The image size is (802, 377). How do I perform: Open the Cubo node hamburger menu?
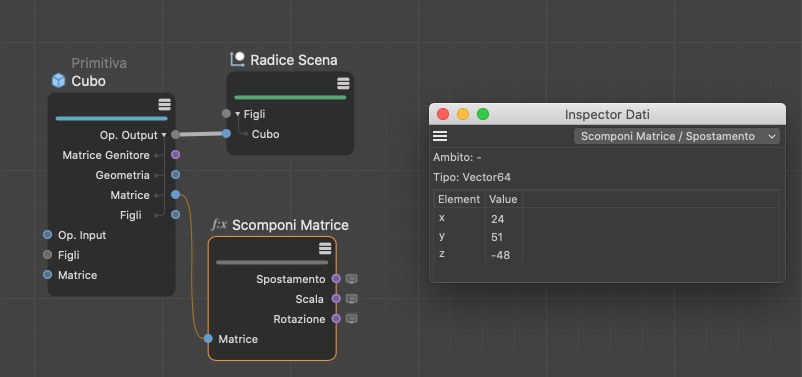(x=164, y=105)
